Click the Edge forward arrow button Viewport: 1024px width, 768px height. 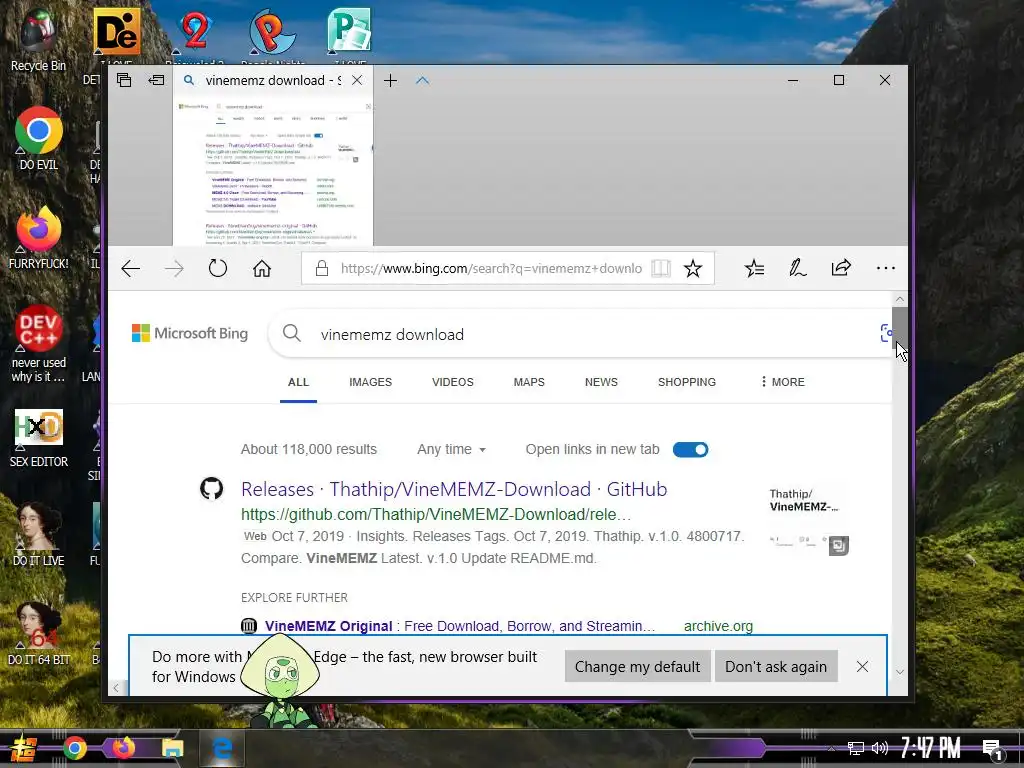(174, 268)
